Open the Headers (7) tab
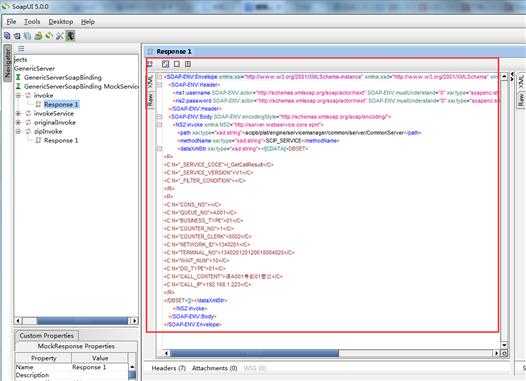The height and width of the screenshot is (381, 526). point(168,368)
